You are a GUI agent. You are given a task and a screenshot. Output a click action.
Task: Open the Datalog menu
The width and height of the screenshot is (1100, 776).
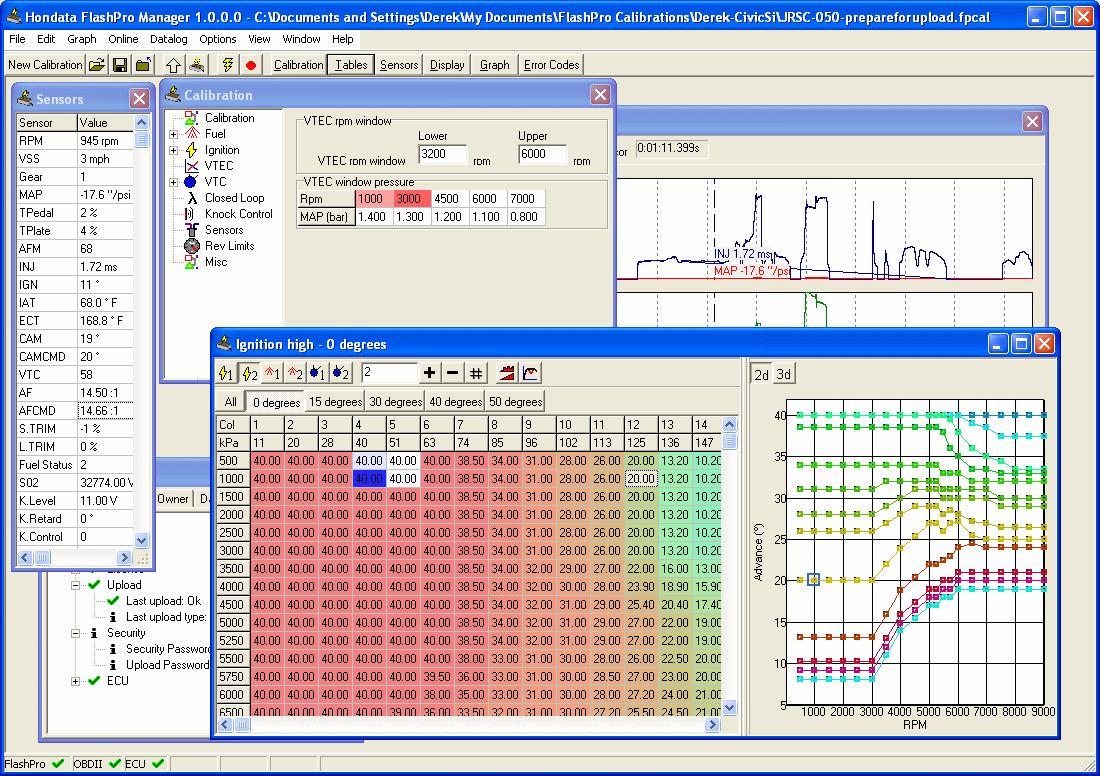168,39
